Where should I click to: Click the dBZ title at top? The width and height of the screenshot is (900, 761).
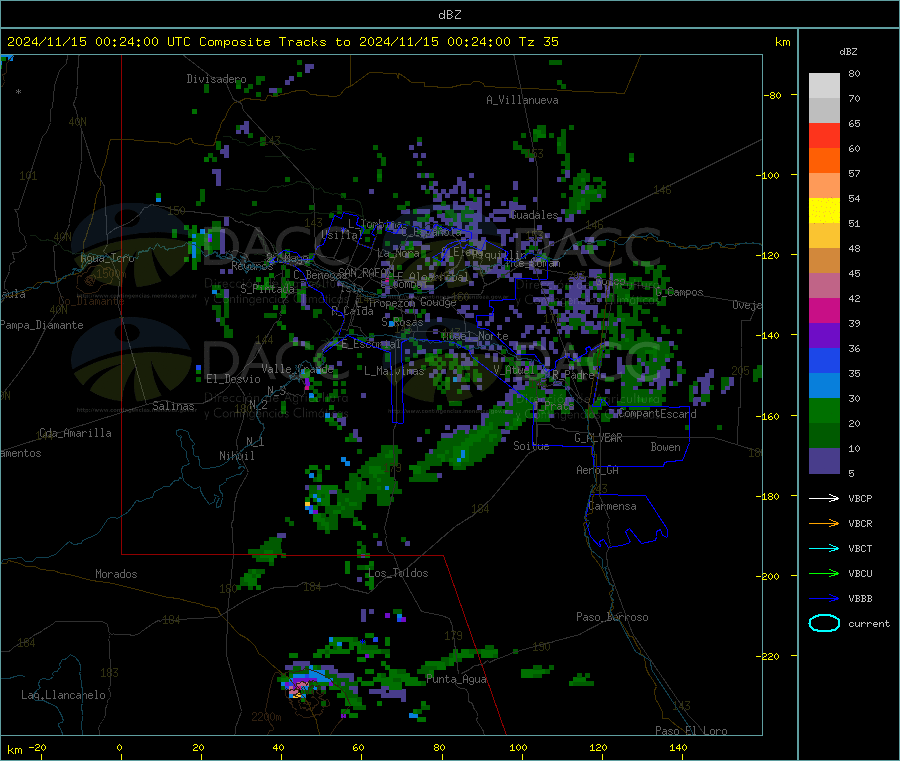pyautogui.click(x=449, y=15)
